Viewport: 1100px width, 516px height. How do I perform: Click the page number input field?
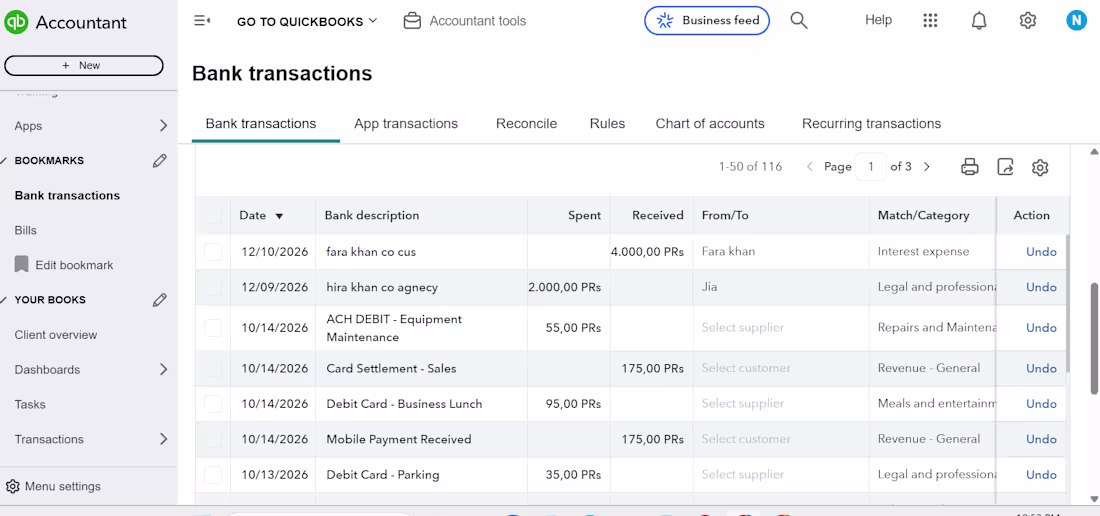[x=871, y=167]
